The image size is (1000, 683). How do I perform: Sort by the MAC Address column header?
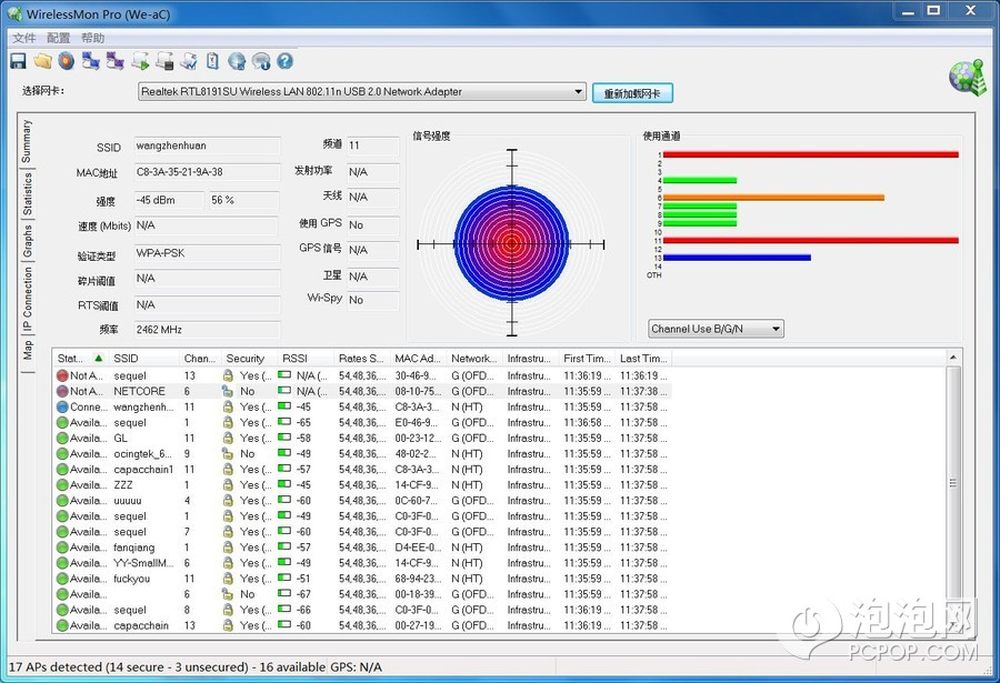coord(418,358)
